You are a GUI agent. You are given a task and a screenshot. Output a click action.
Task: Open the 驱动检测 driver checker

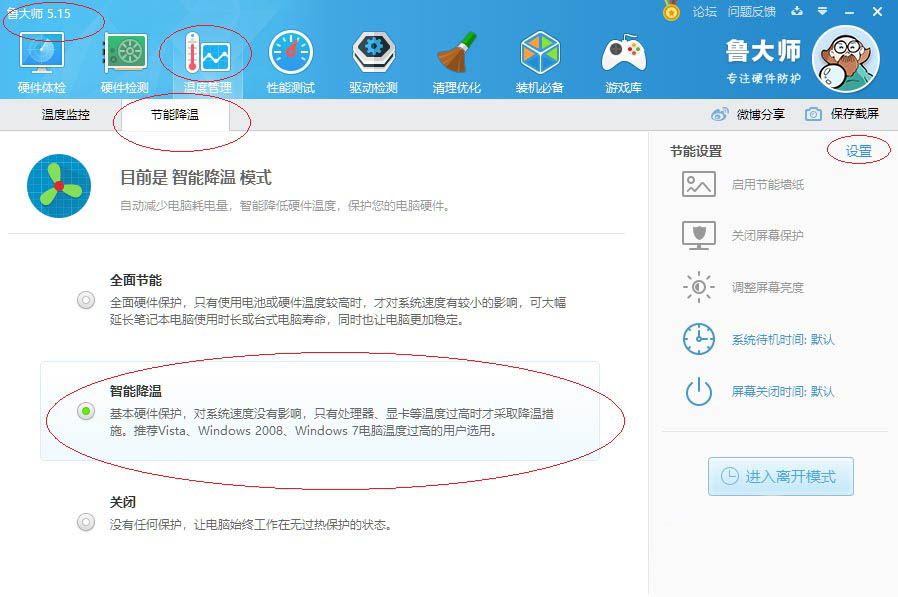(373, 60)
